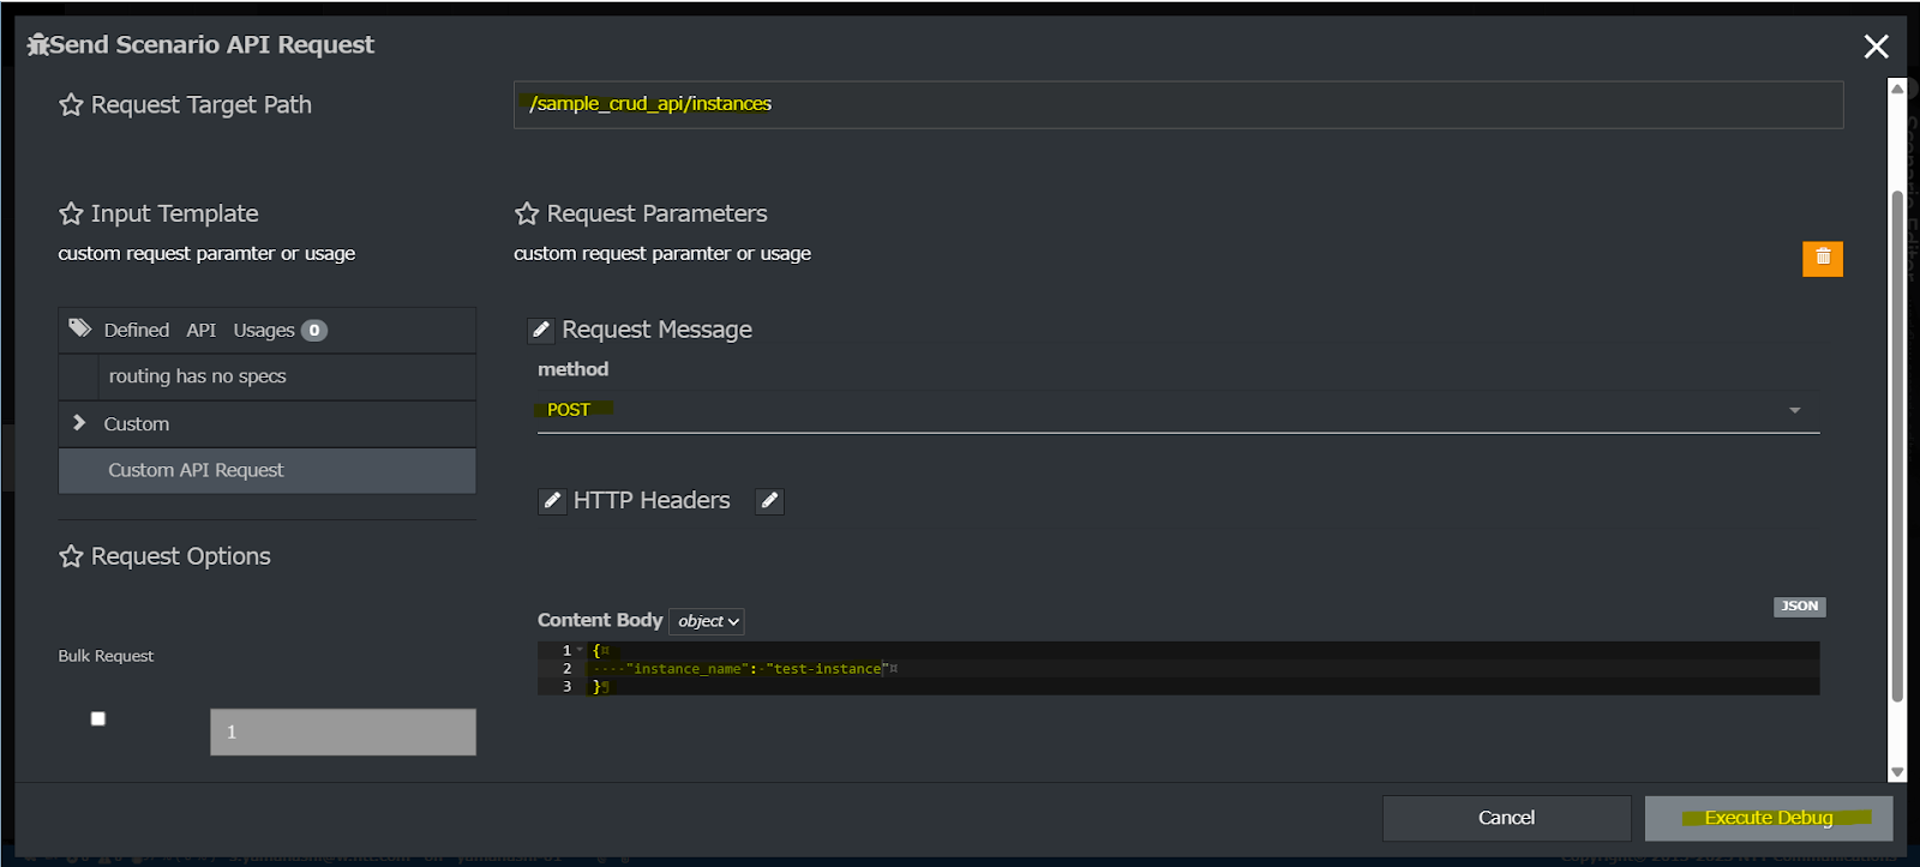The width and height of the screenshot is (1920, 868).
Task: Click the JSON badge above content body
Action: coord(1799,607)
